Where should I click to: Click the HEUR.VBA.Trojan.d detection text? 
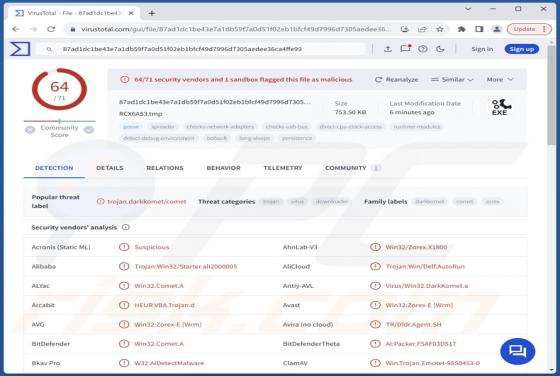(x=164, y=305)
